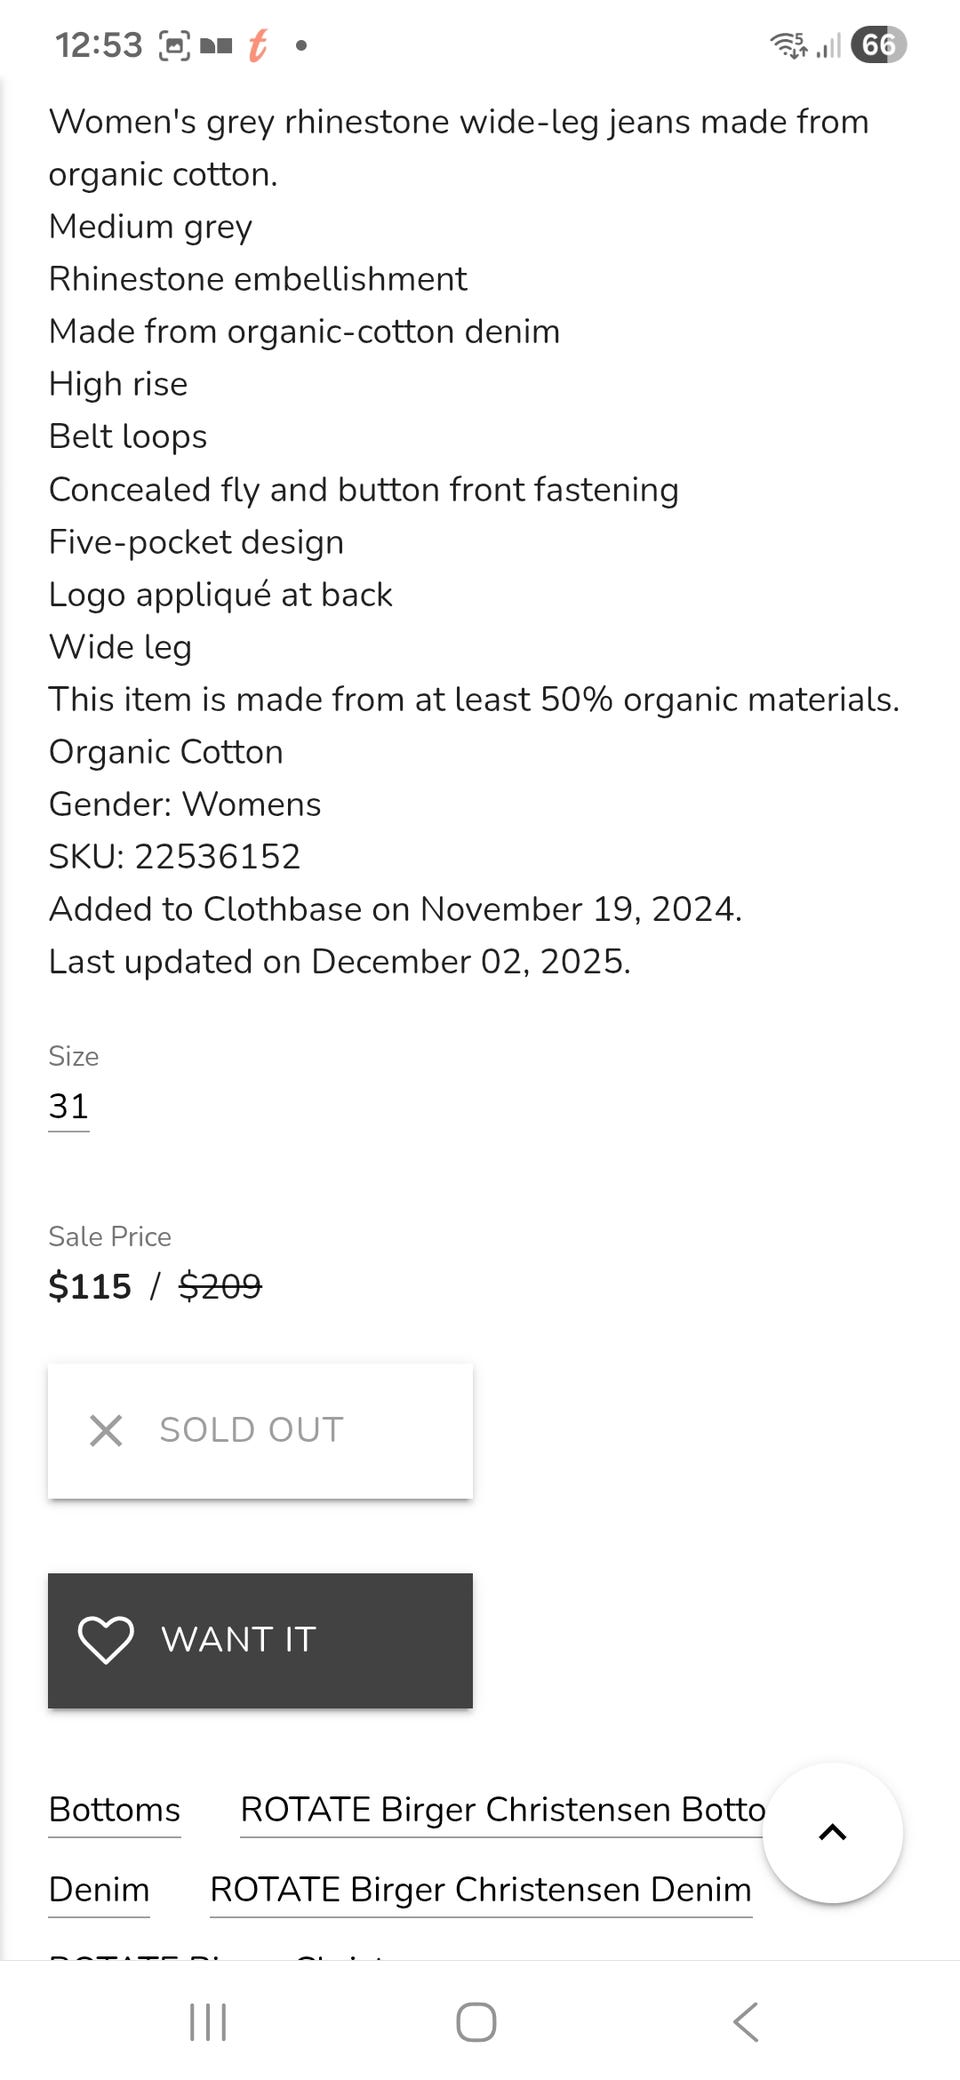Click the Sold Out button label
The image size is (960, 2080).
[x=251, y=1430]
